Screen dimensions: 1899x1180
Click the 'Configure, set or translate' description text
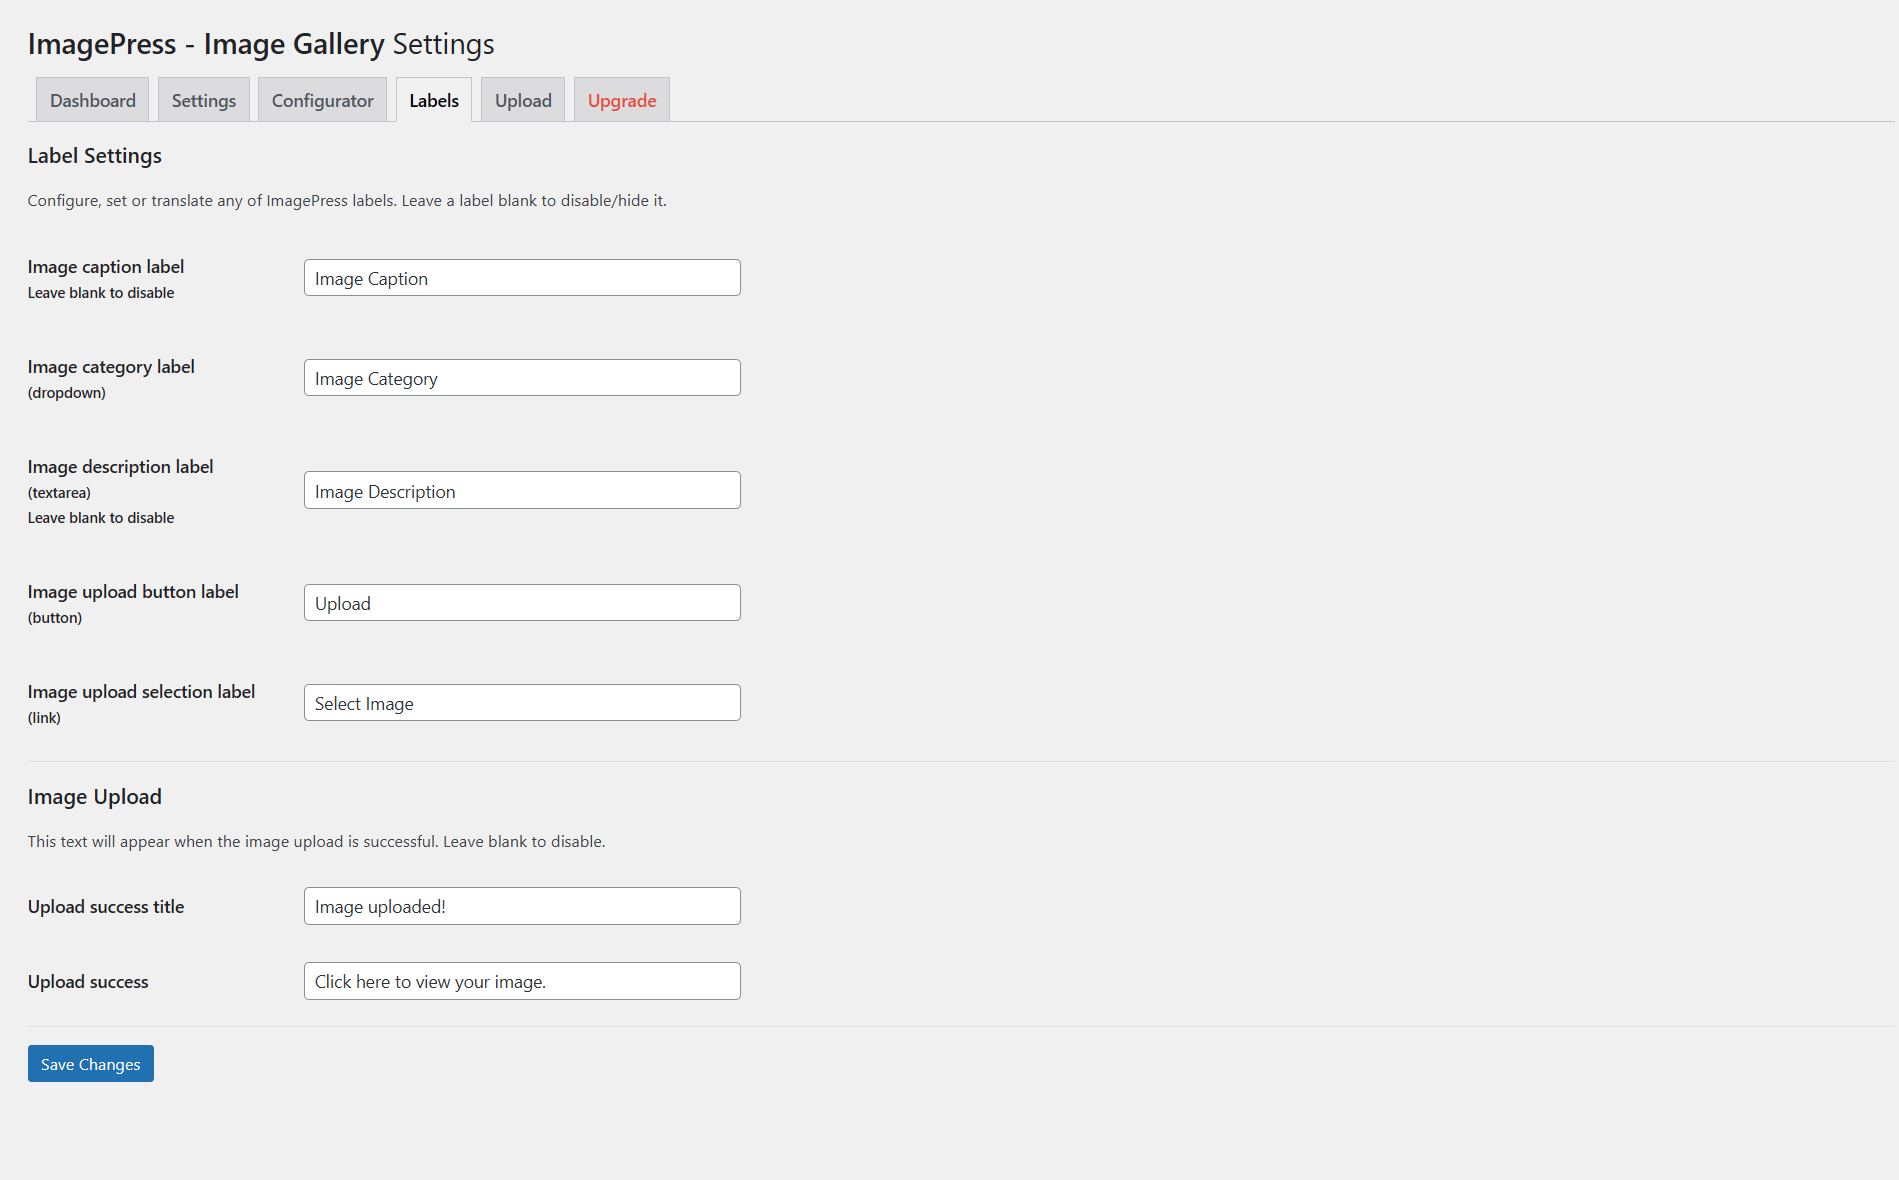(x=347, y=201)
